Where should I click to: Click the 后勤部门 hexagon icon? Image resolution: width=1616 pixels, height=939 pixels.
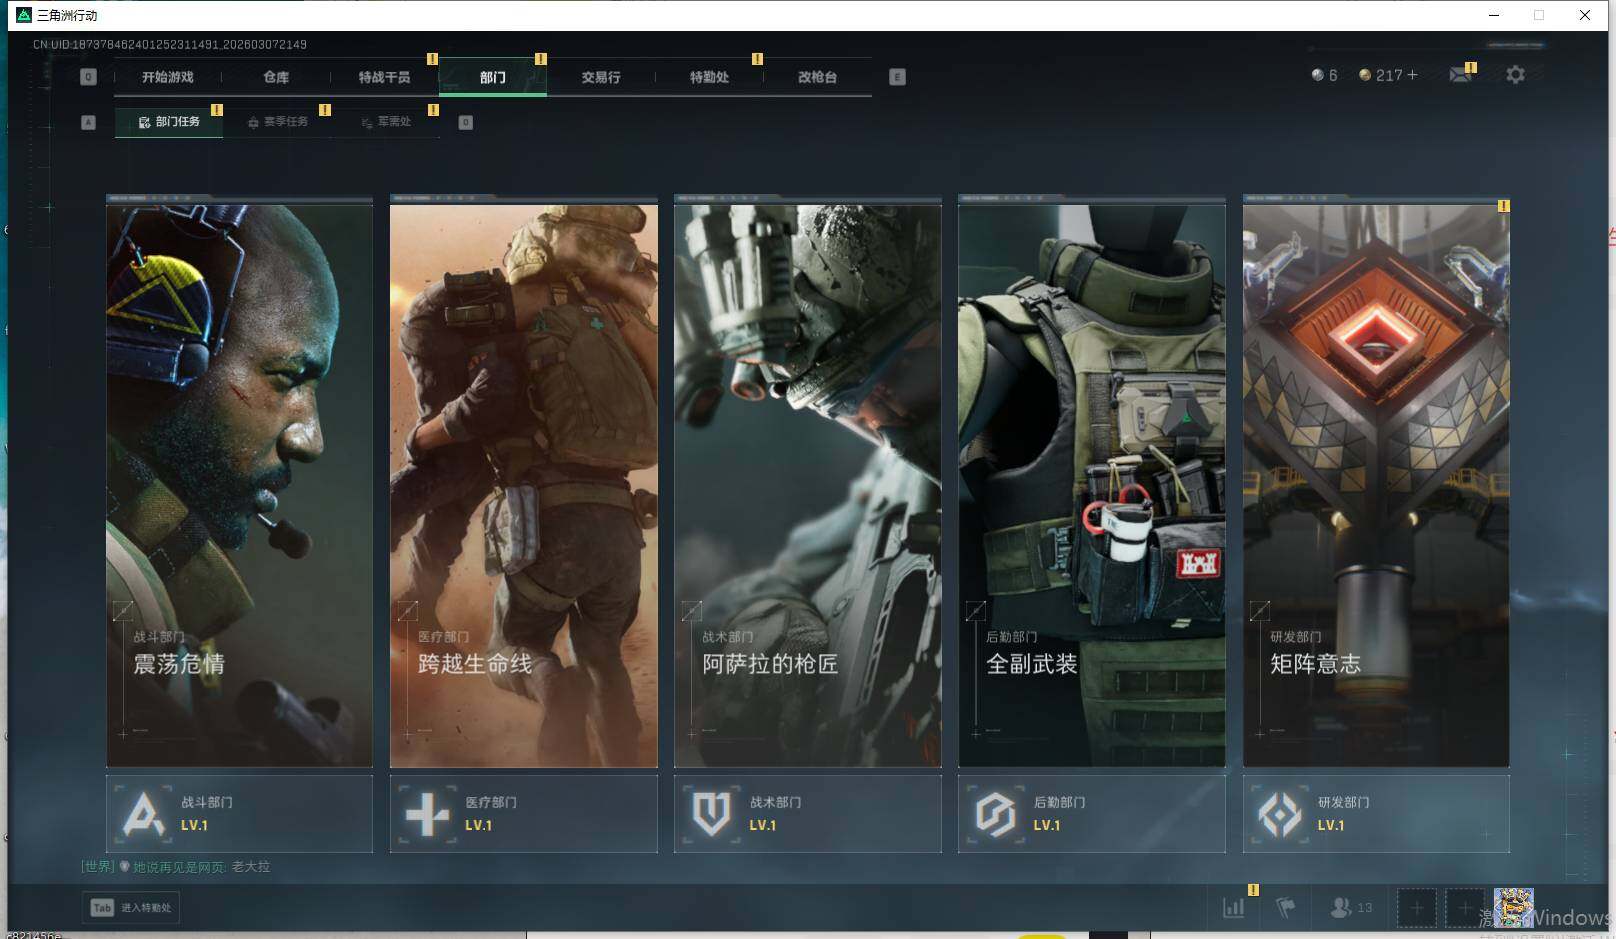[995, 814]
